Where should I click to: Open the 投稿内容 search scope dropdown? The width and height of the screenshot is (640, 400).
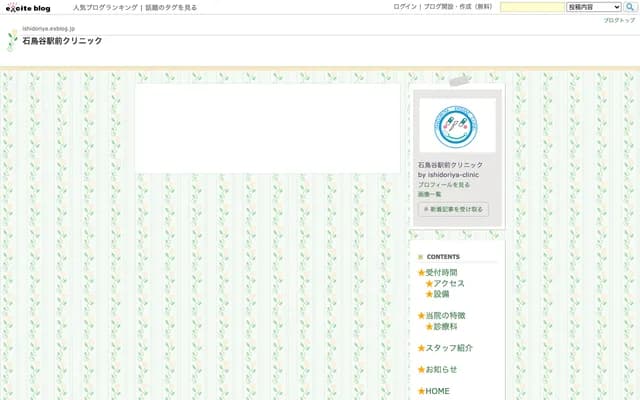coord(593,7)
